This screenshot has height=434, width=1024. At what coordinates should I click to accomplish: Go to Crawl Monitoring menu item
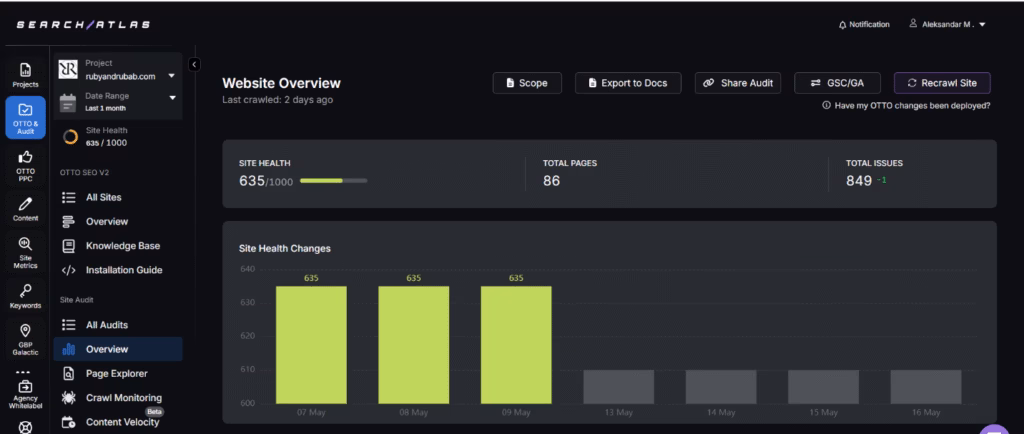[123, 398]
